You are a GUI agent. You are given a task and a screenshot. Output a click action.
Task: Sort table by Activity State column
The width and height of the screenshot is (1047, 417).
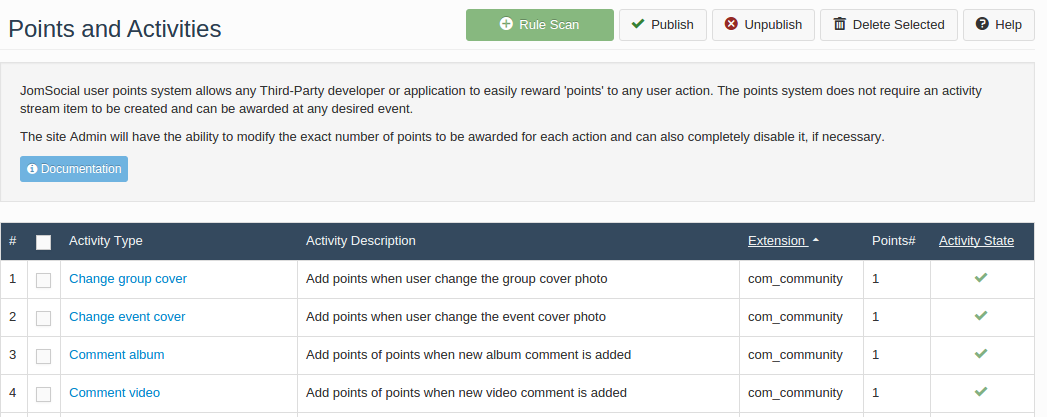pos(976,241)
